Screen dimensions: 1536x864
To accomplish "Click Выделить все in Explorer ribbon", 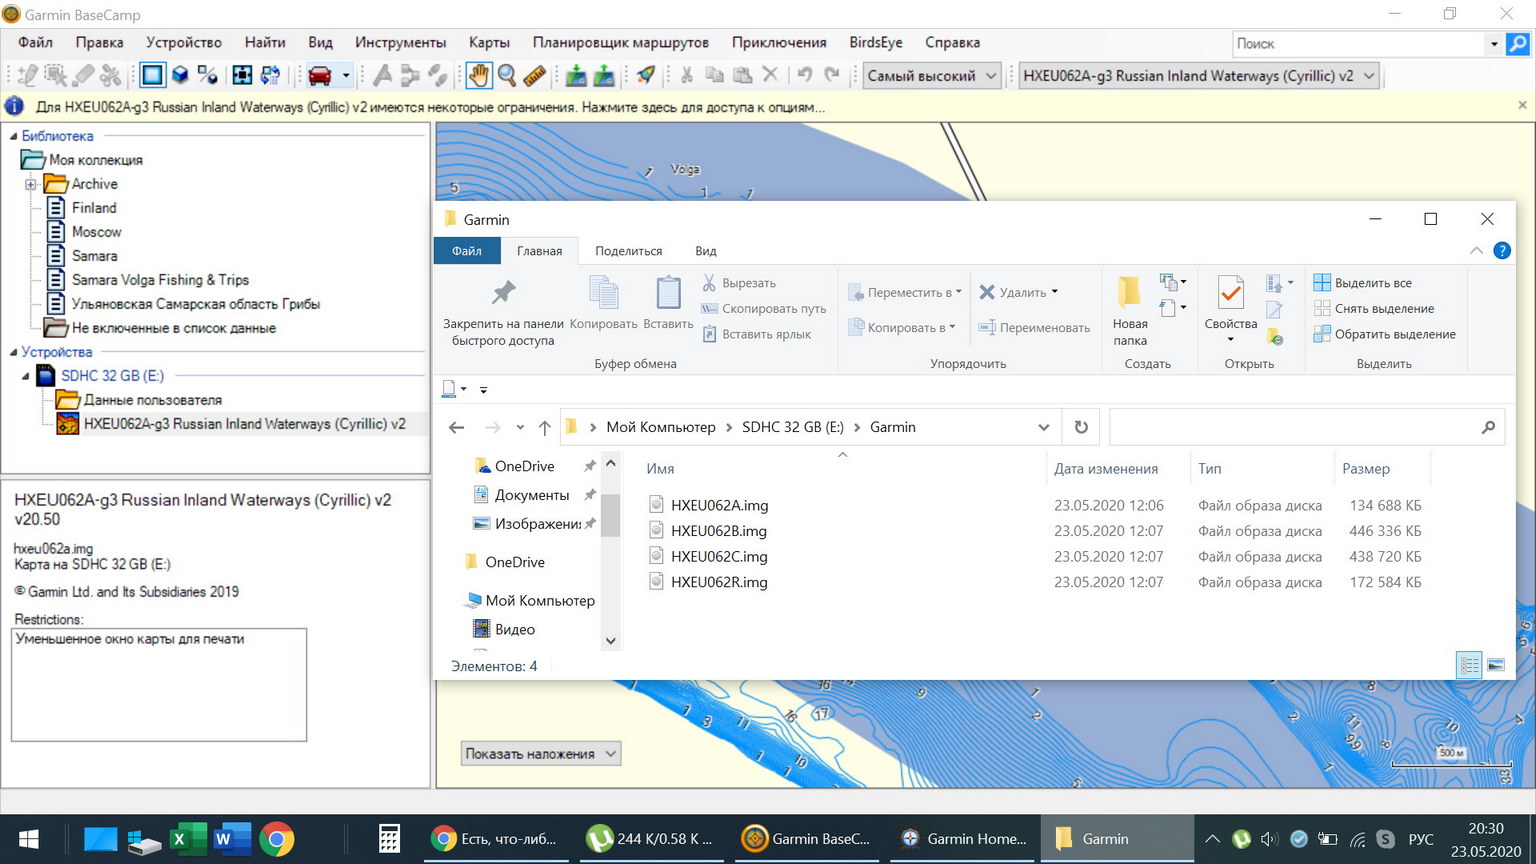I will [1362, 283].
